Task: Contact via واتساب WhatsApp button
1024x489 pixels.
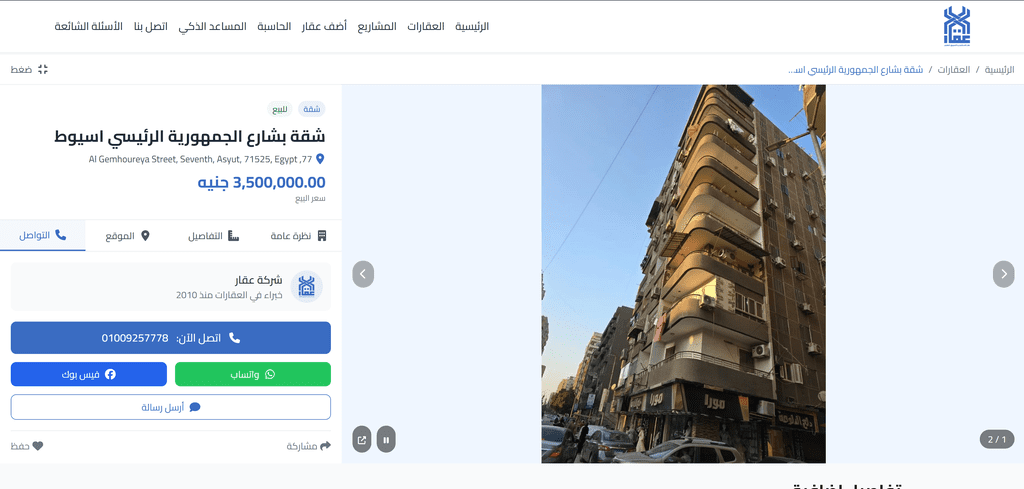Action: pyautogui.click(x=253, y=374)
